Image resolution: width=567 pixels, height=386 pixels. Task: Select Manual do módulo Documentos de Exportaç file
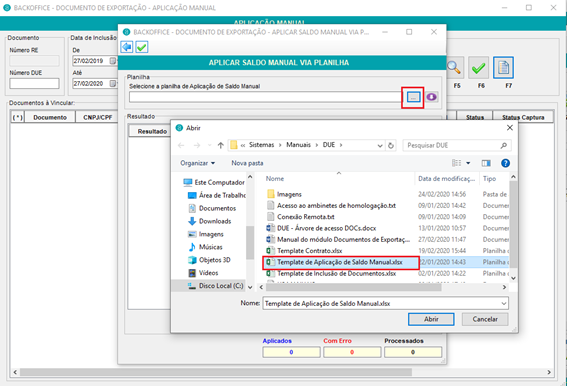pos(338,239)
